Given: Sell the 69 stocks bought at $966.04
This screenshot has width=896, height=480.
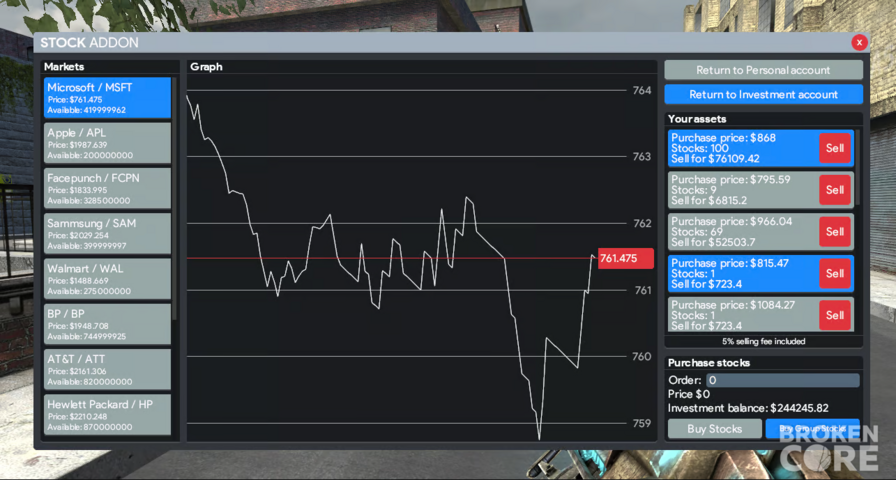Looking at the screenshot, I should click(x=835, y=231).
